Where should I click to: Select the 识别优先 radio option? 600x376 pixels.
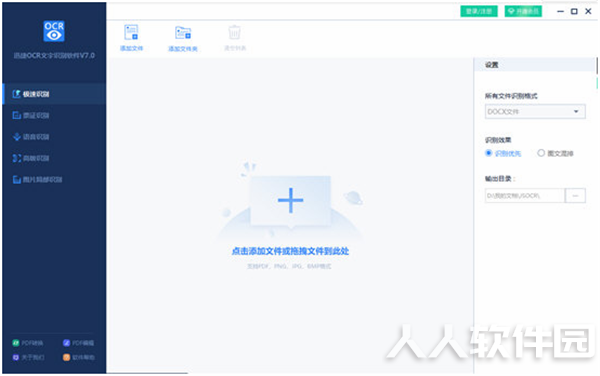point(503,153)
